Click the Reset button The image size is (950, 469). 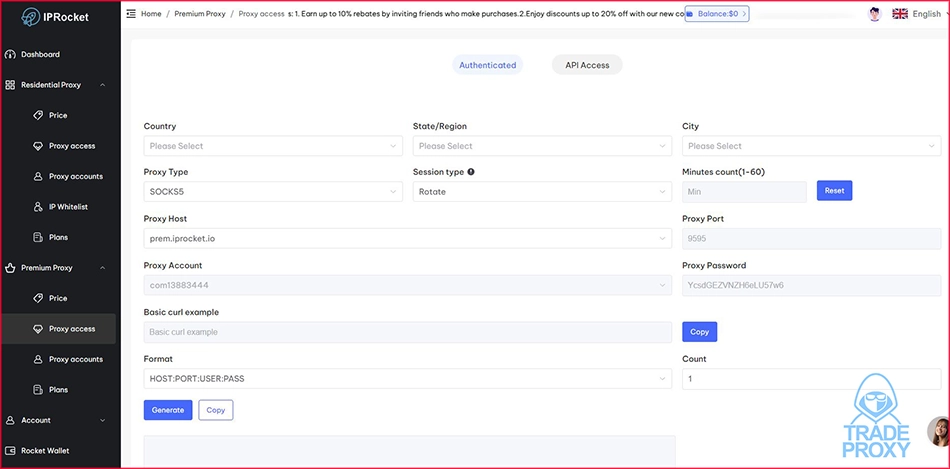834,190
